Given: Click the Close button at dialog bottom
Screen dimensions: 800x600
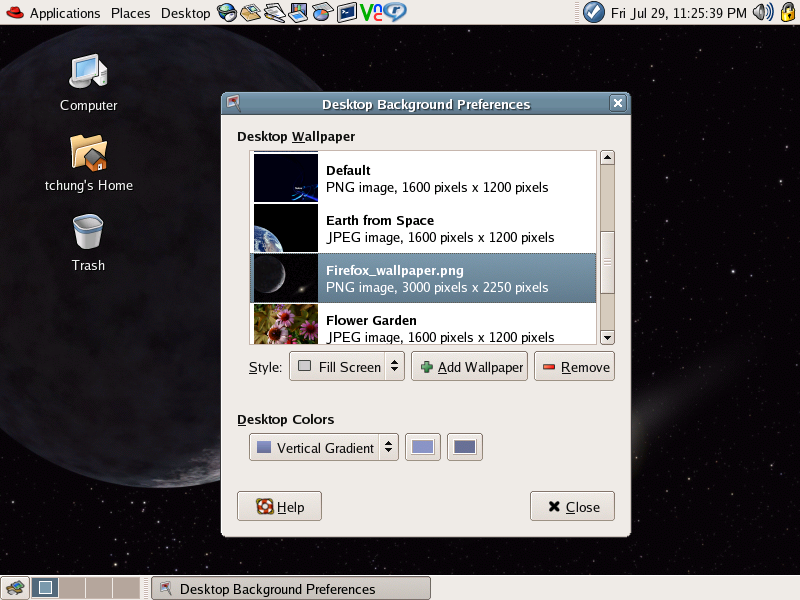Looking at the screenshot, I should [572, 506].
